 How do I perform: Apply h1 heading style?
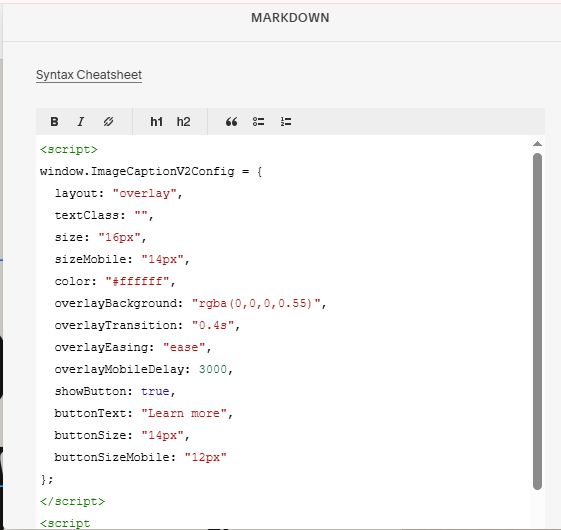156,122
